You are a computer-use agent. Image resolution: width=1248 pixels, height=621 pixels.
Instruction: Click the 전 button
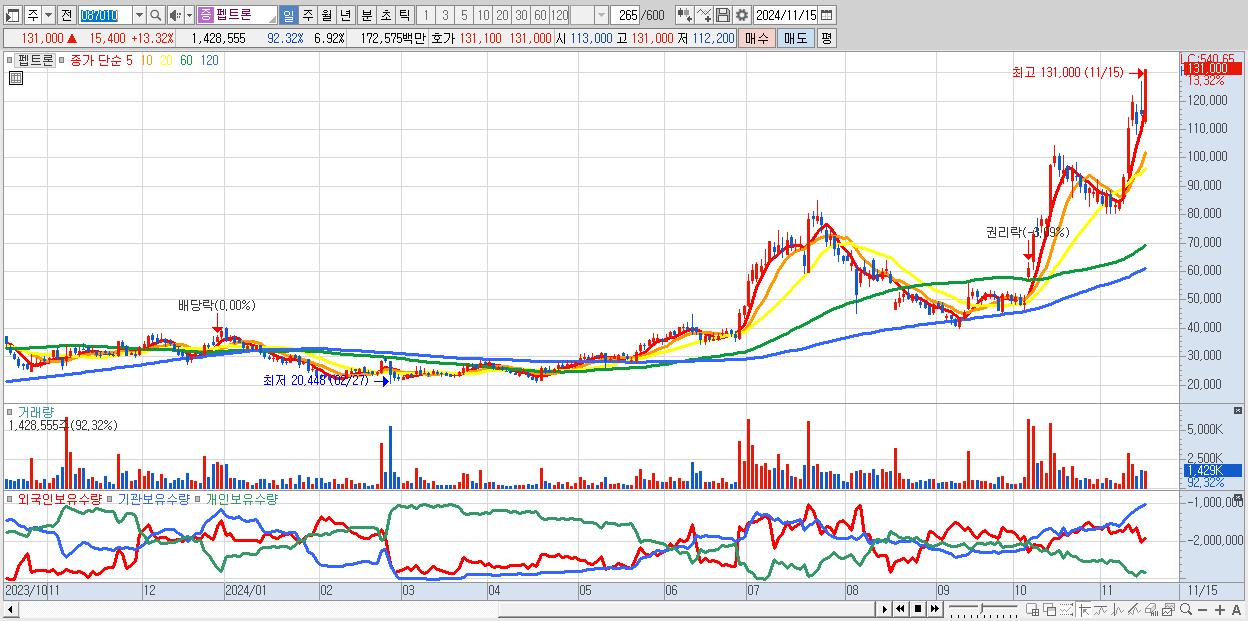pos(66,15)
